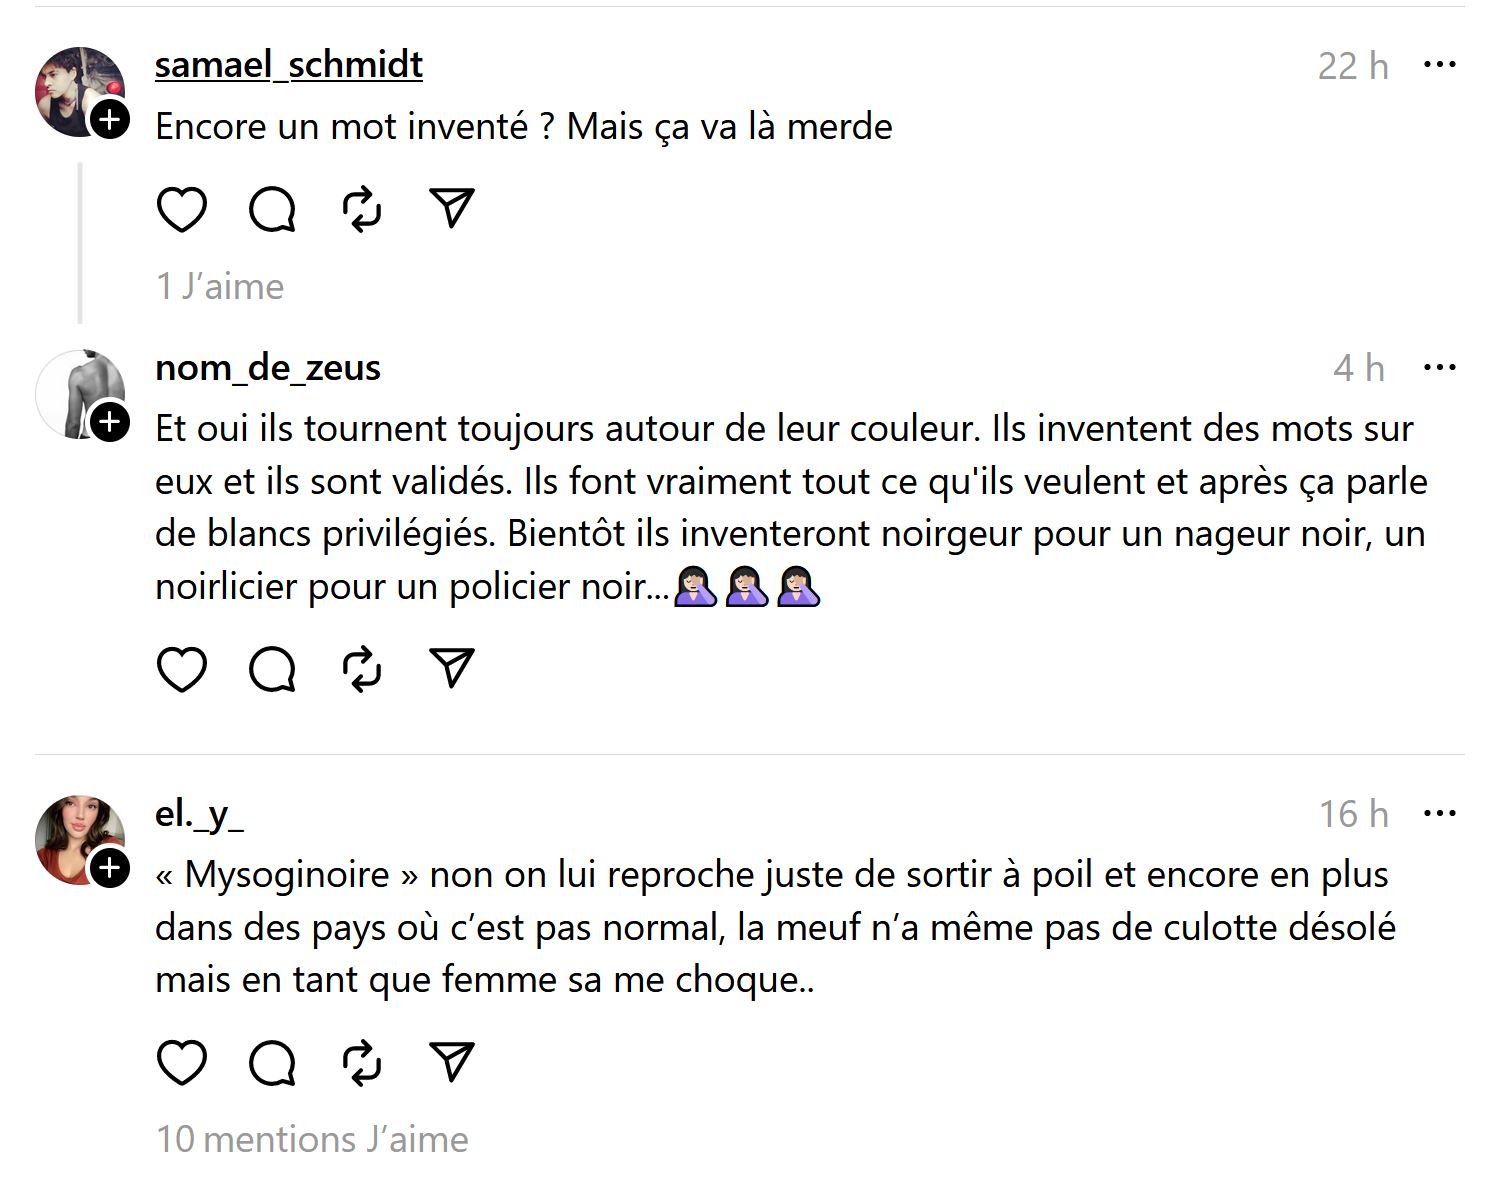Expand more options on el._y_'s comment
Image resolution: width=1487 pixels, height=1182 pixels.
(x=1439, y=814)
